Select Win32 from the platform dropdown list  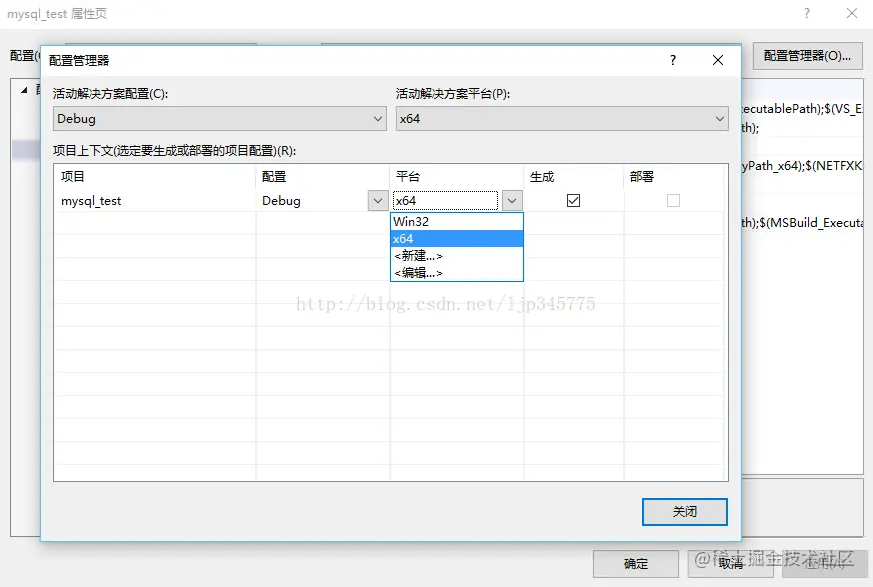click(457, 221)
